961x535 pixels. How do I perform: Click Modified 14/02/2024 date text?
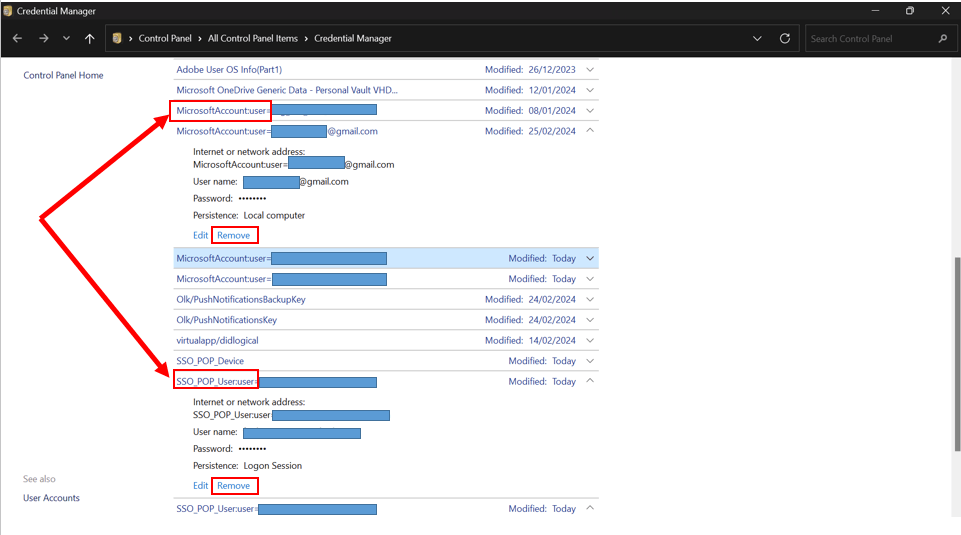tap(530, 341)
